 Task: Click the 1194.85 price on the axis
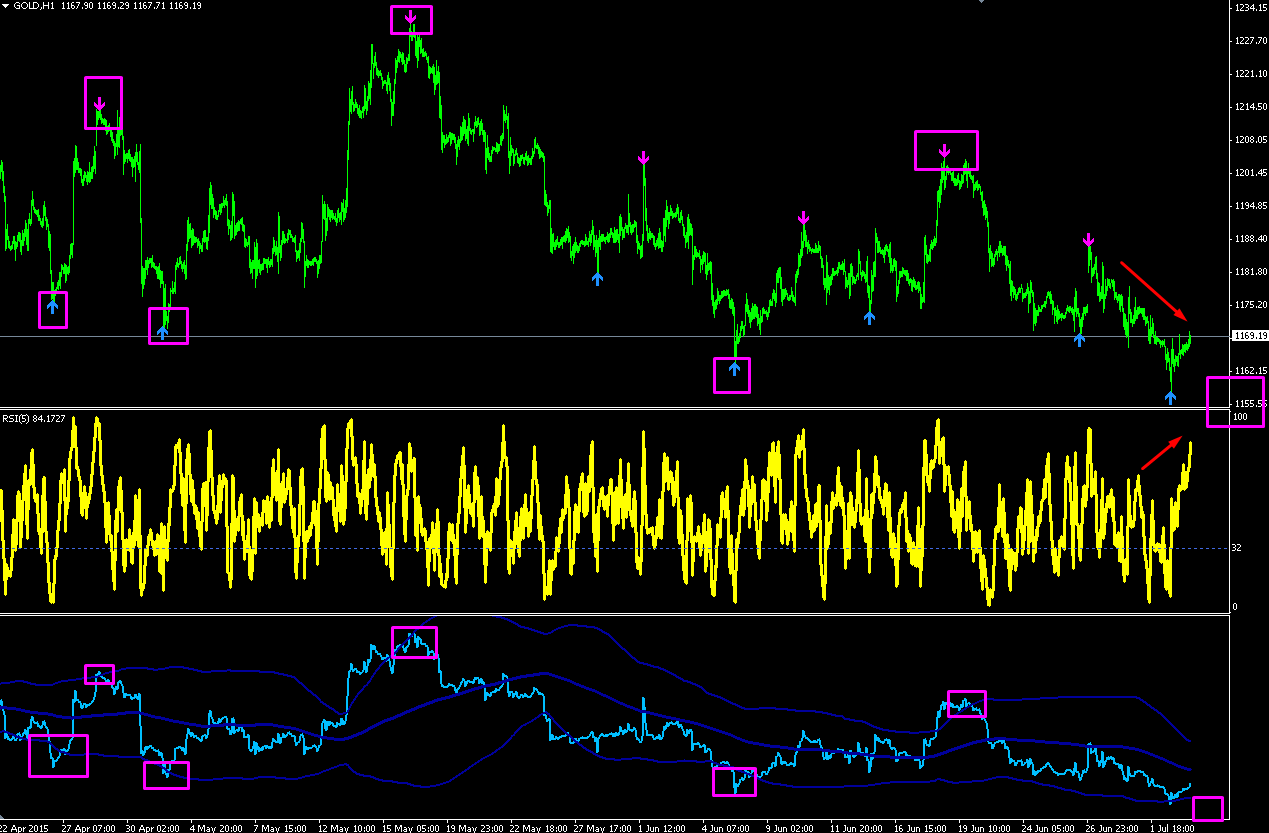pos(1251,206)
